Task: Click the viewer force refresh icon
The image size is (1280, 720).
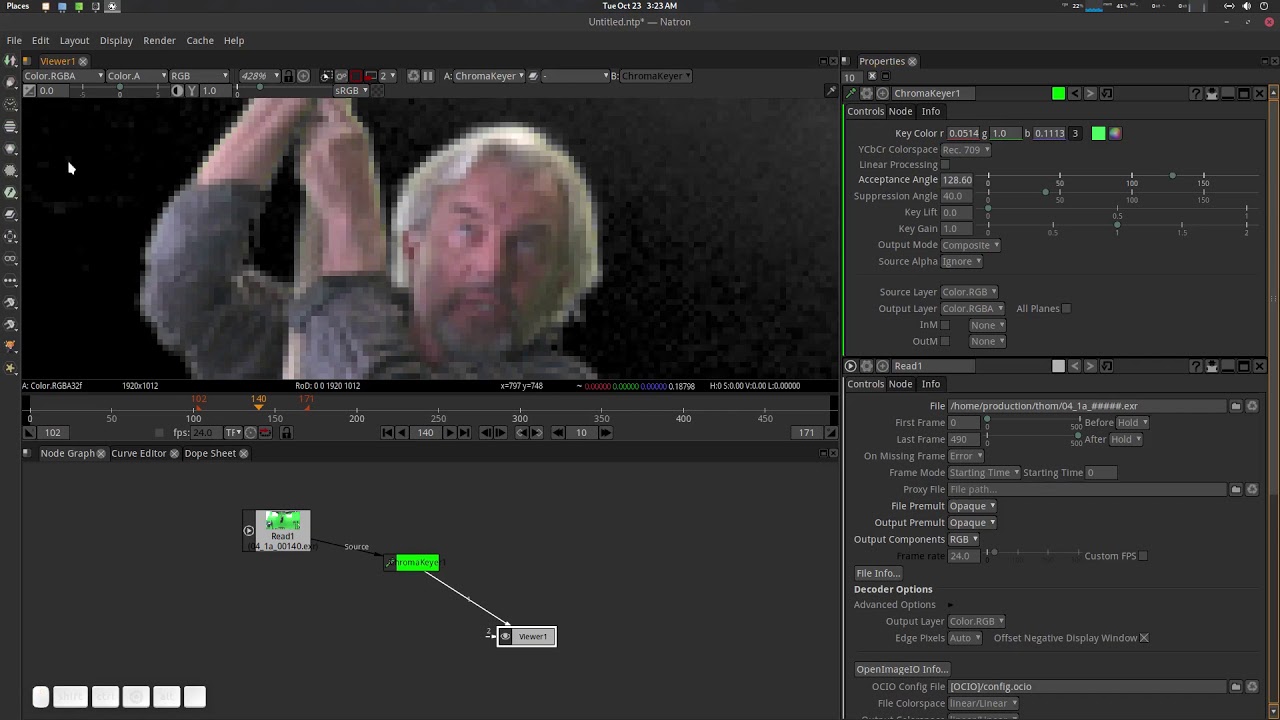Action: (x=413, y=76)
